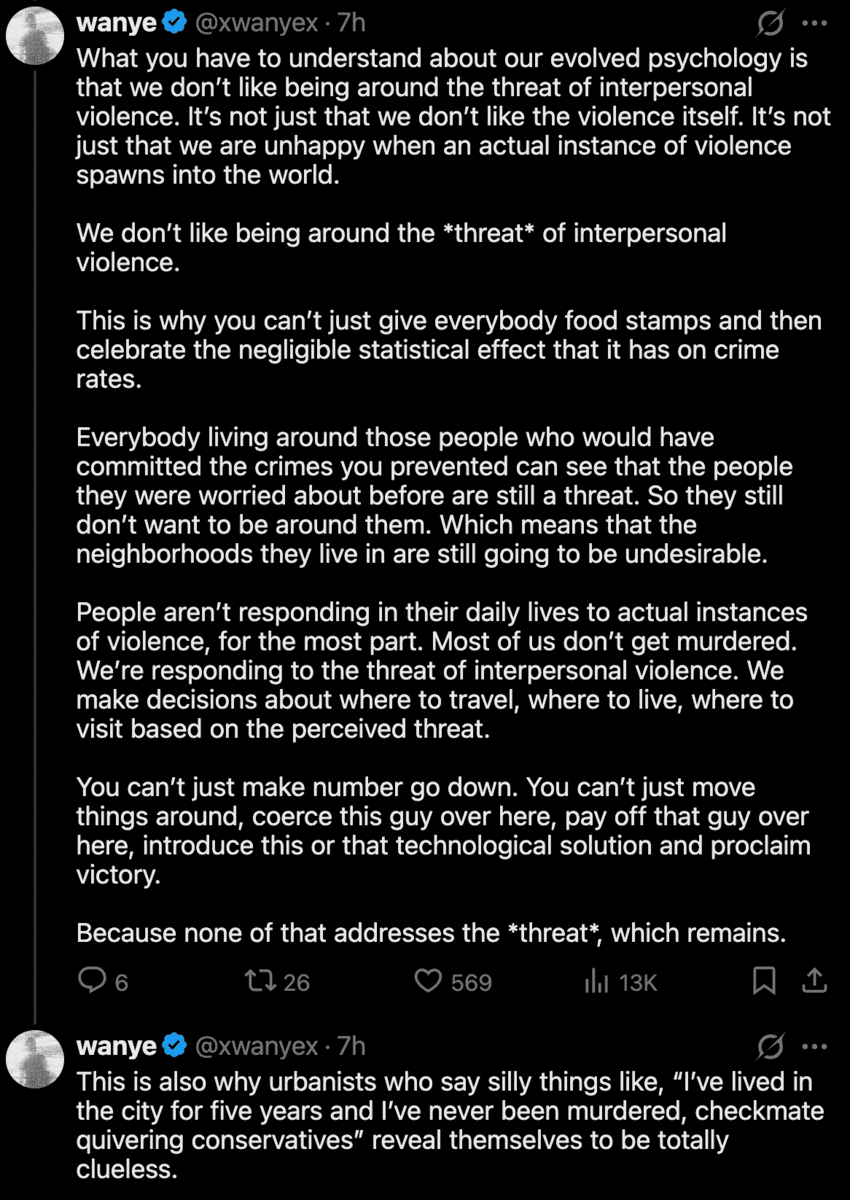The width and height of the screenshot is (850, 1200).
Task: Bookmark the first tweet
Action: point(764,982)
